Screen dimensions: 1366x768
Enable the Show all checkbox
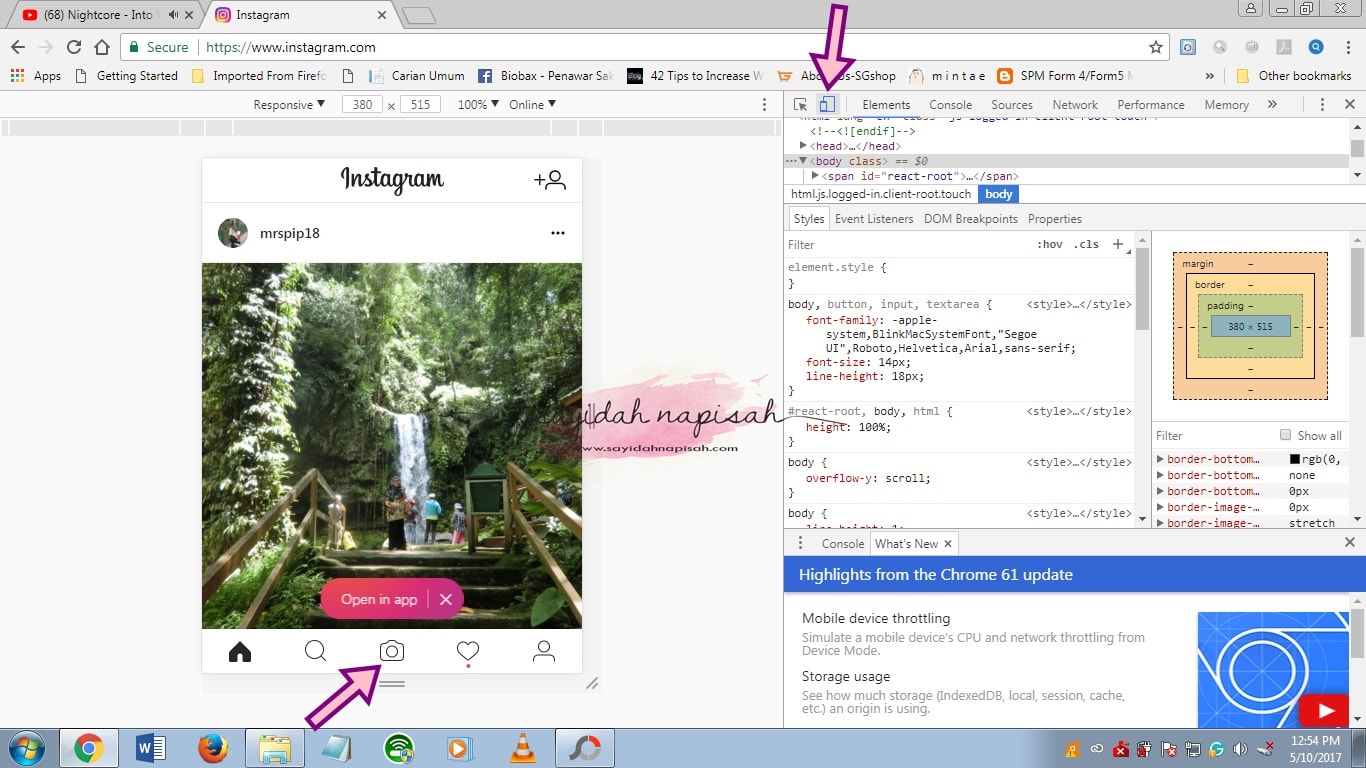tap(1286, 435)
